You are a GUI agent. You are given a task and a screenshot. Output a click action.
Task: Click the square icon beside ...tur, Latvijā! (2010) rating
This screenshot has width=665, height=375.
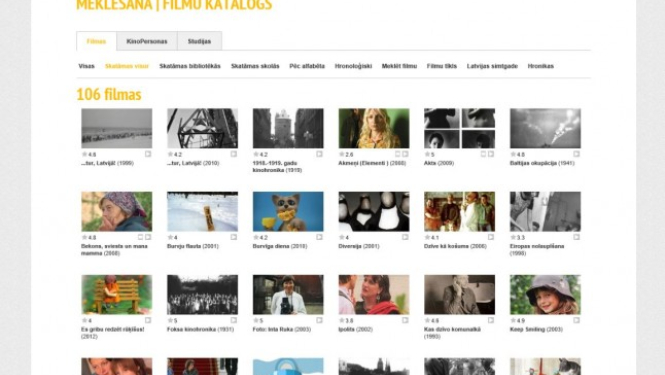[x=234, y=154]
